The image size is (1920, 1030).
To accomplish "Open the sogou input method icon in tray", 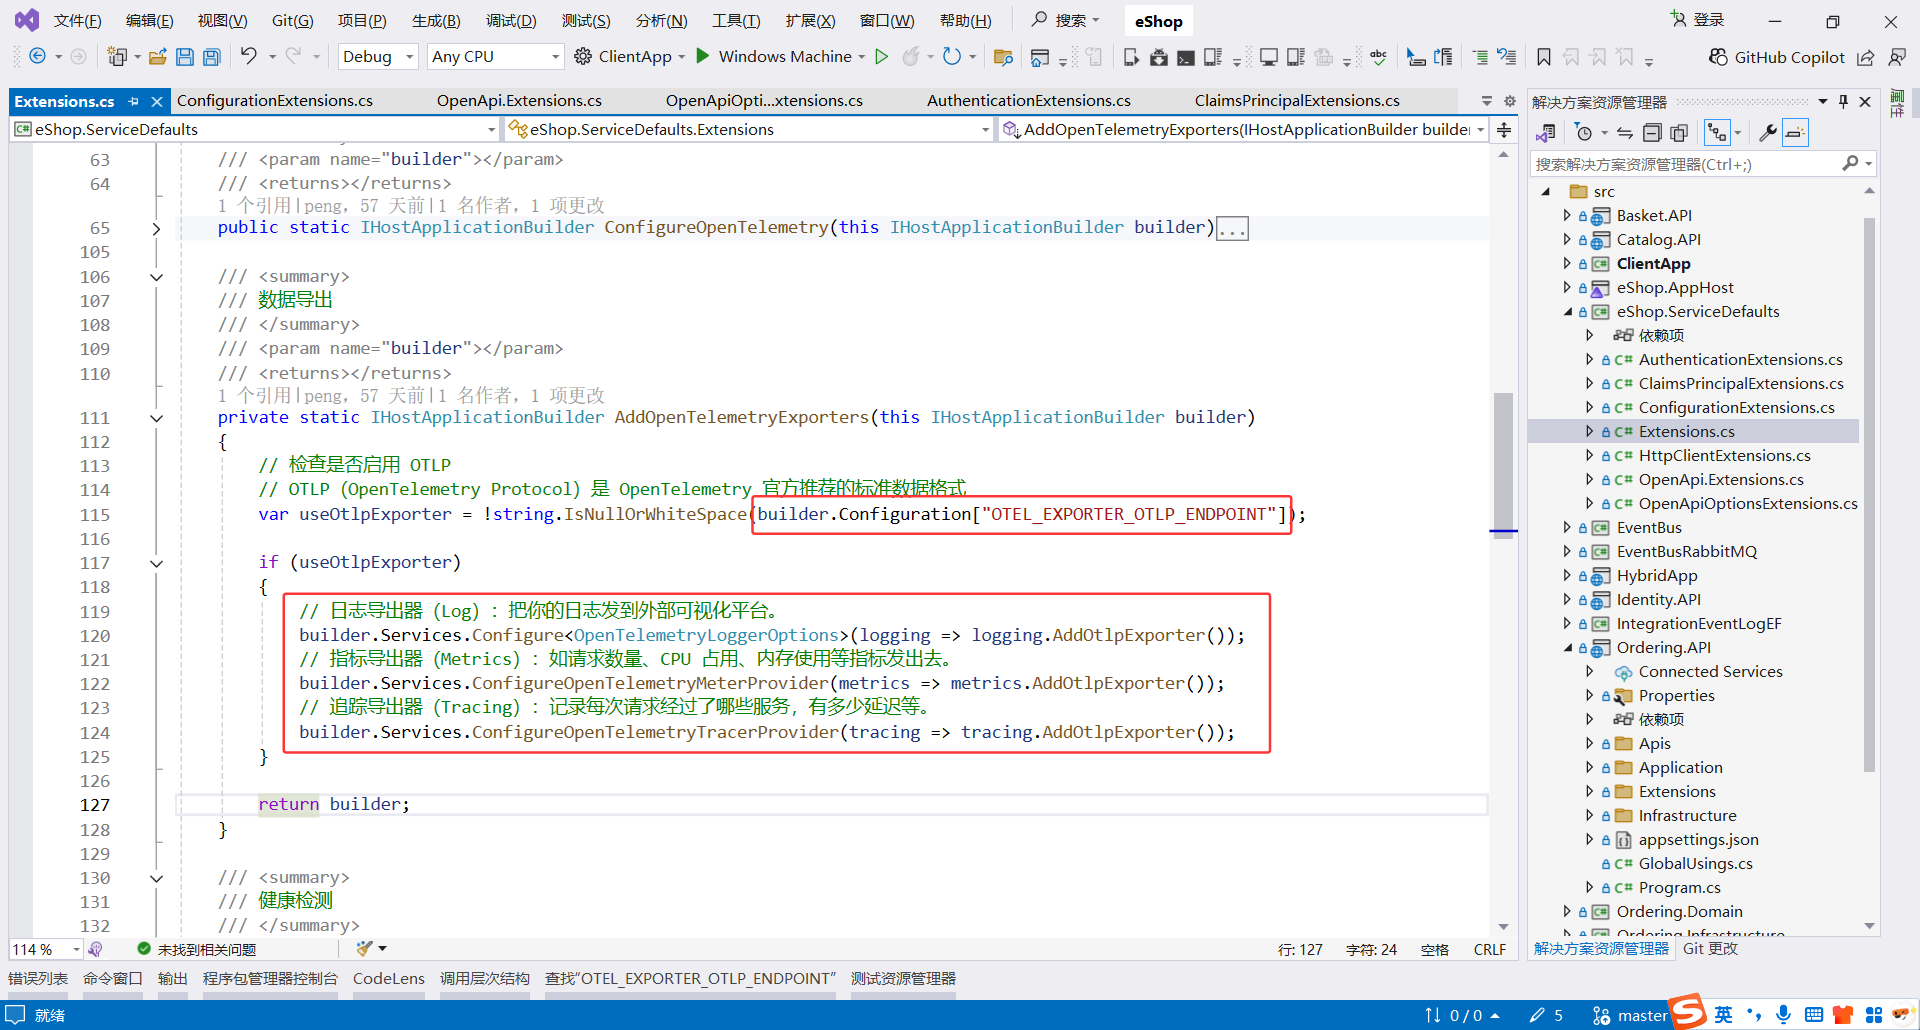I will (1688, 1012).
